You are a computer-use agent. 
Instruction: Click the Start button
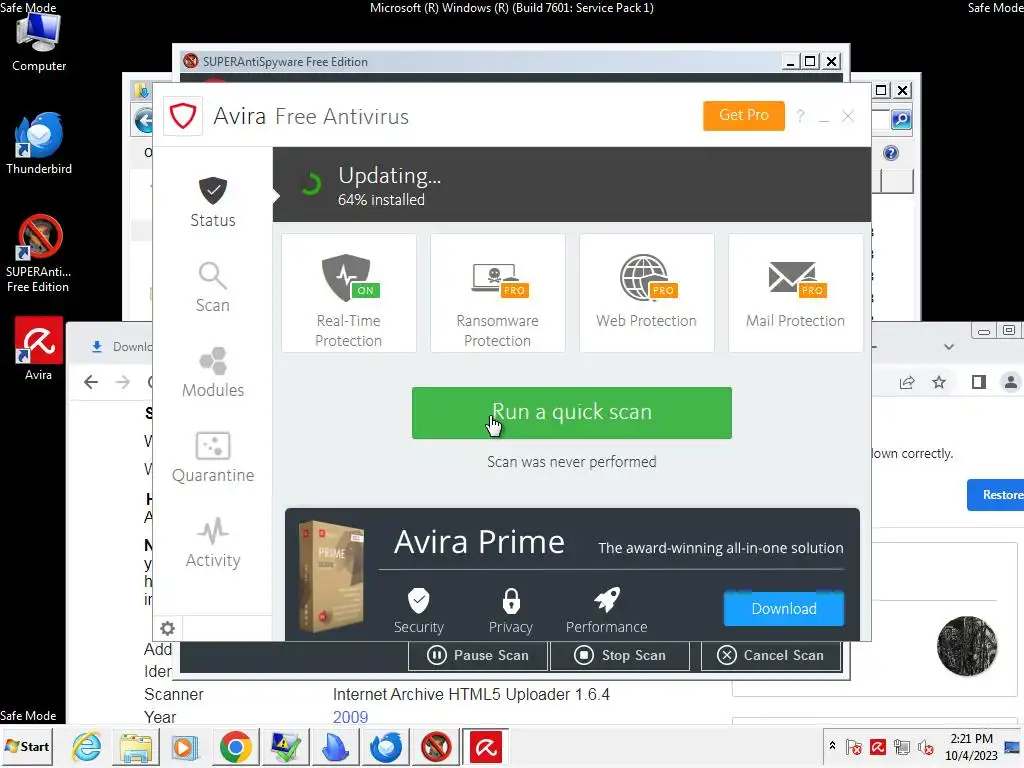tap(27, 746)
